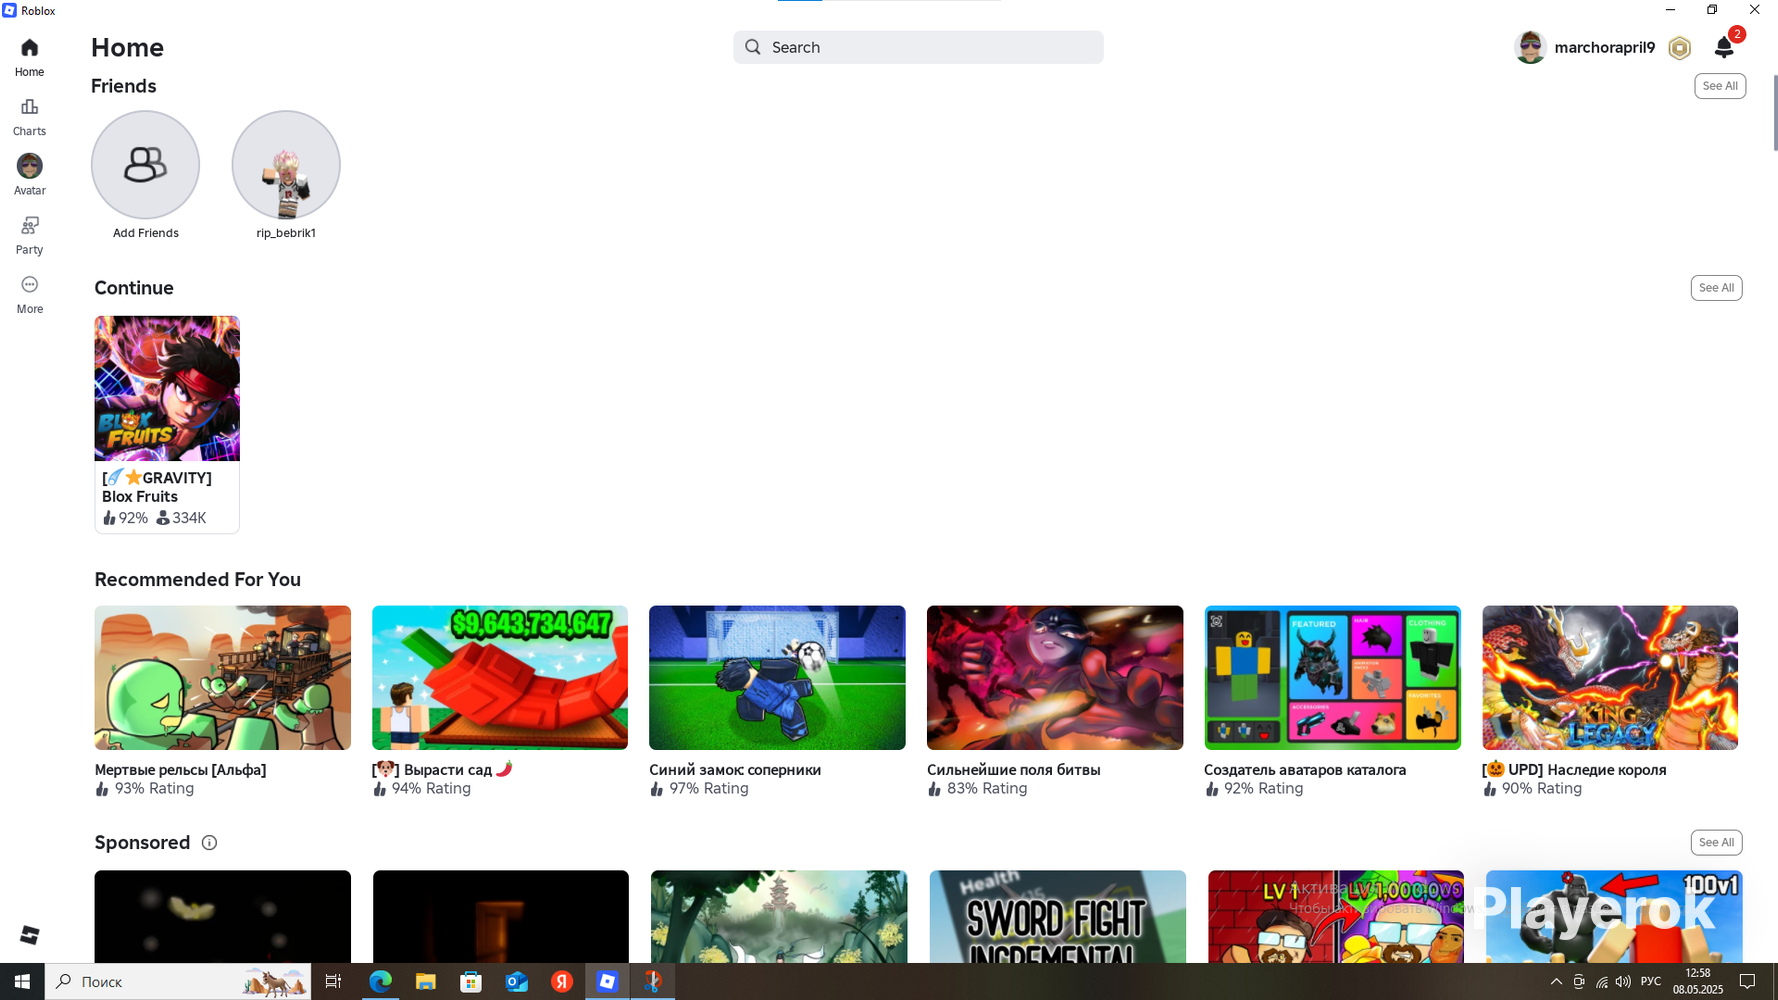Open the Sword Fight Incremental sponsored thumbnail

1058,917
